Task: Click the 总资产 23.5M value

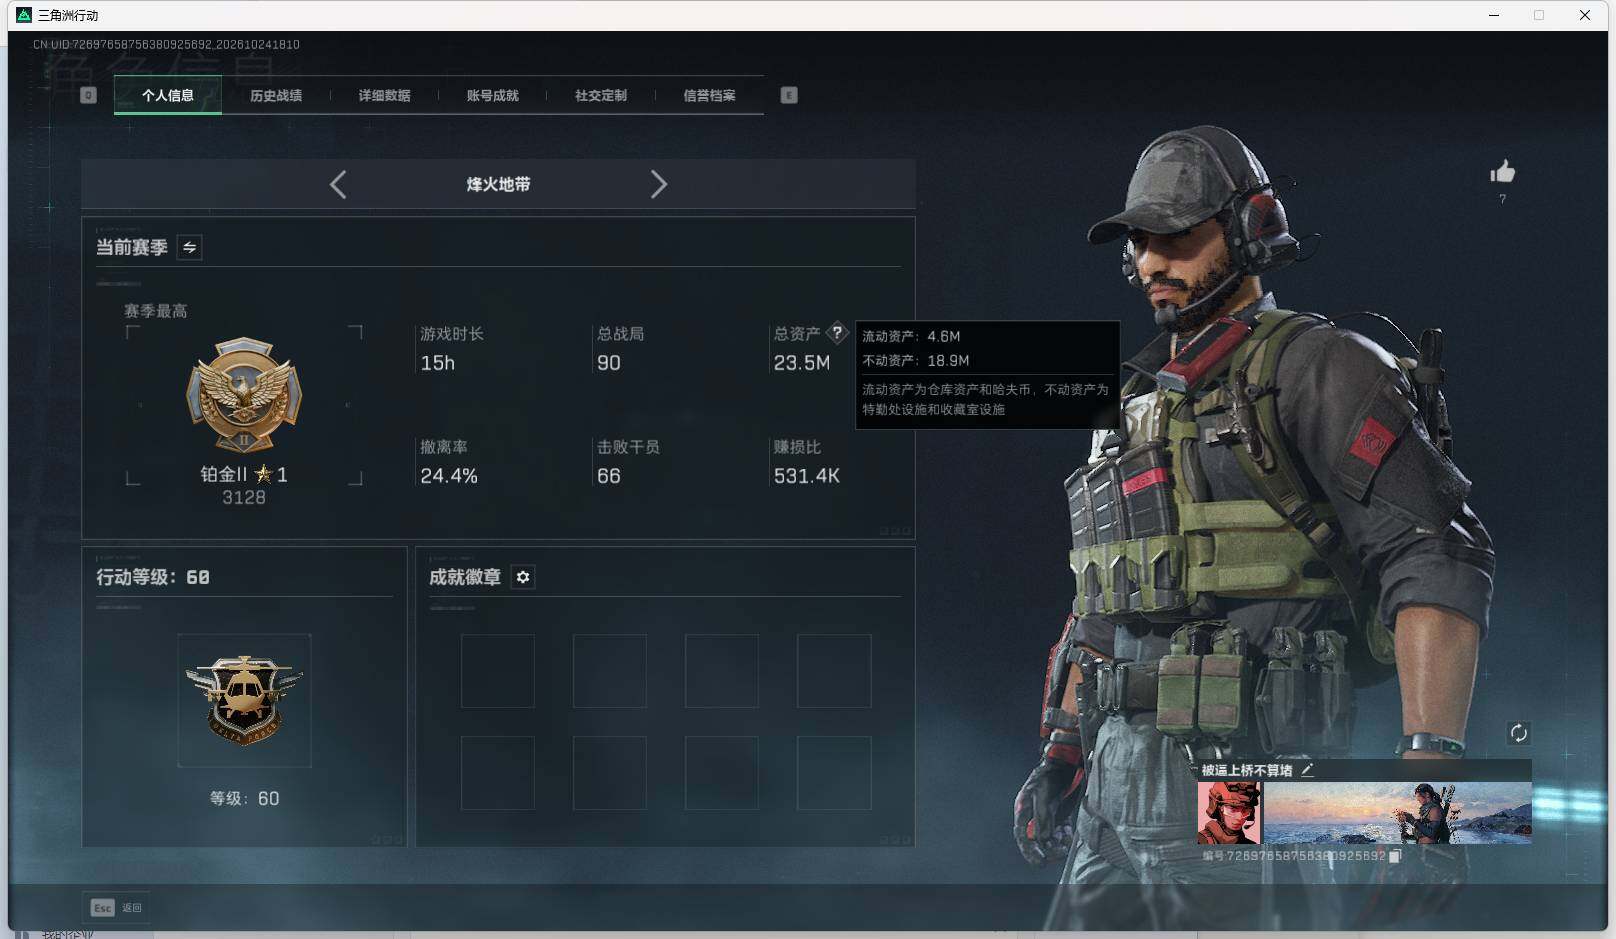Action: [801, 363]
